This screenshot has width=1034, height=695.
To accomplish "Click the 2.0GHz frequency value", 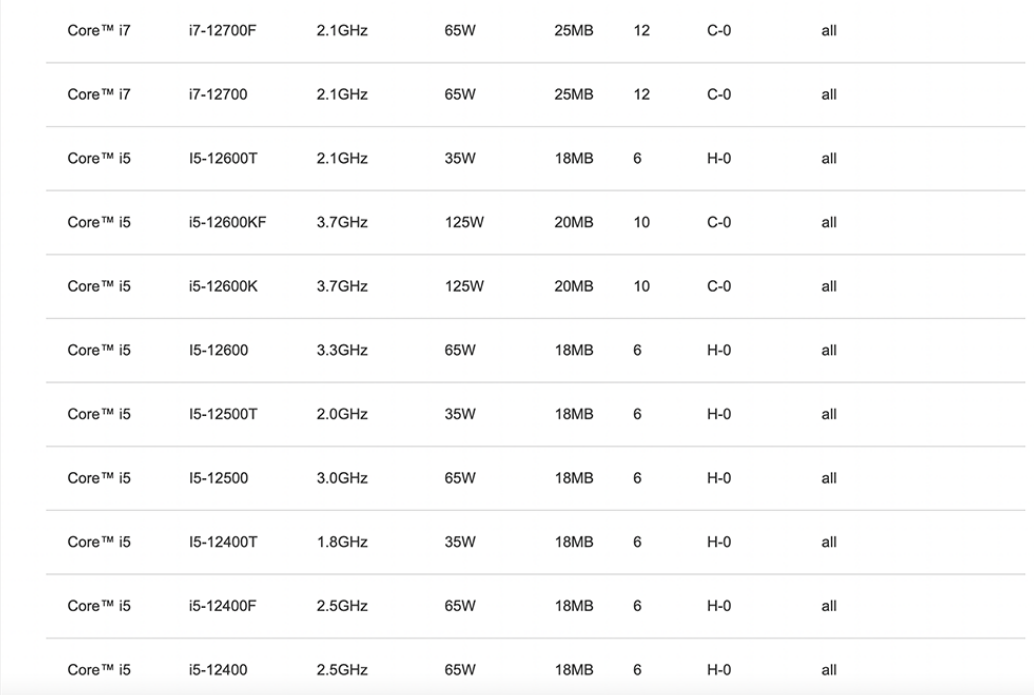I will pos(342,415).
